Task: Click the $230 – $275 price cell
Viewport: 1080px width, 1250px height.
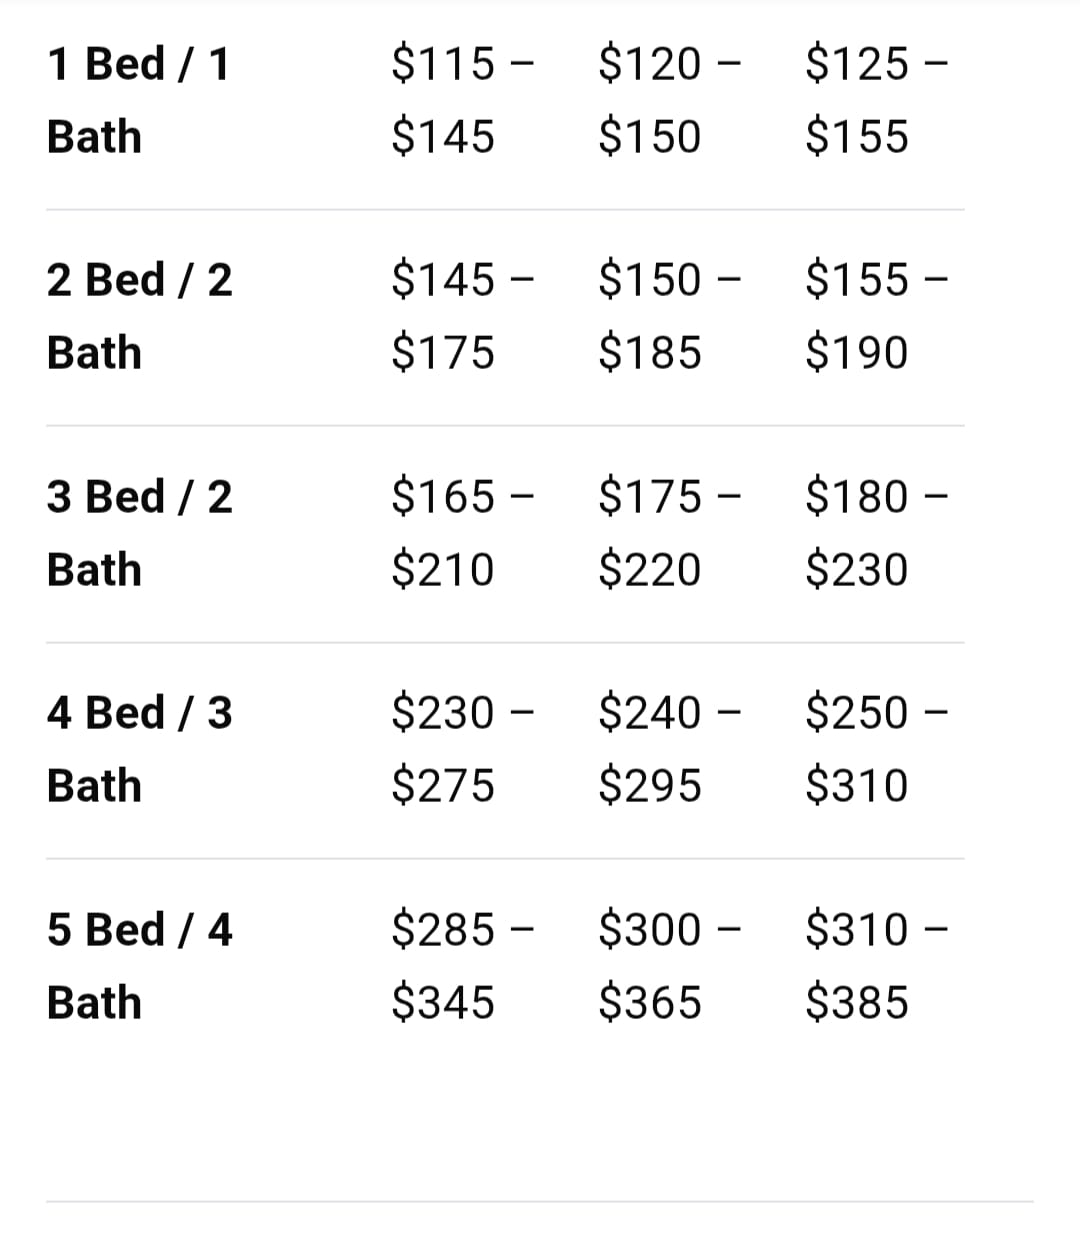Action: [462, 749]
